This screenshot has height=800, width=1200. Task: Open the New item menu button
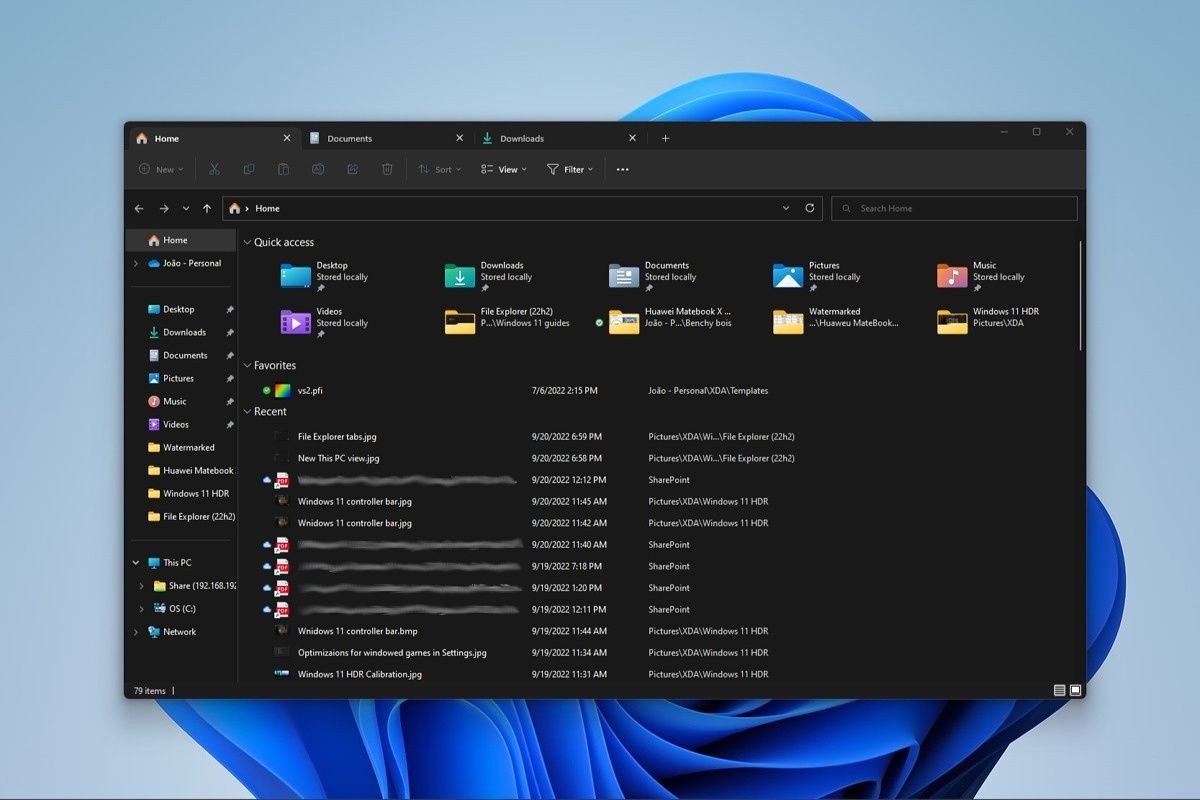click(x=160, y=170)
